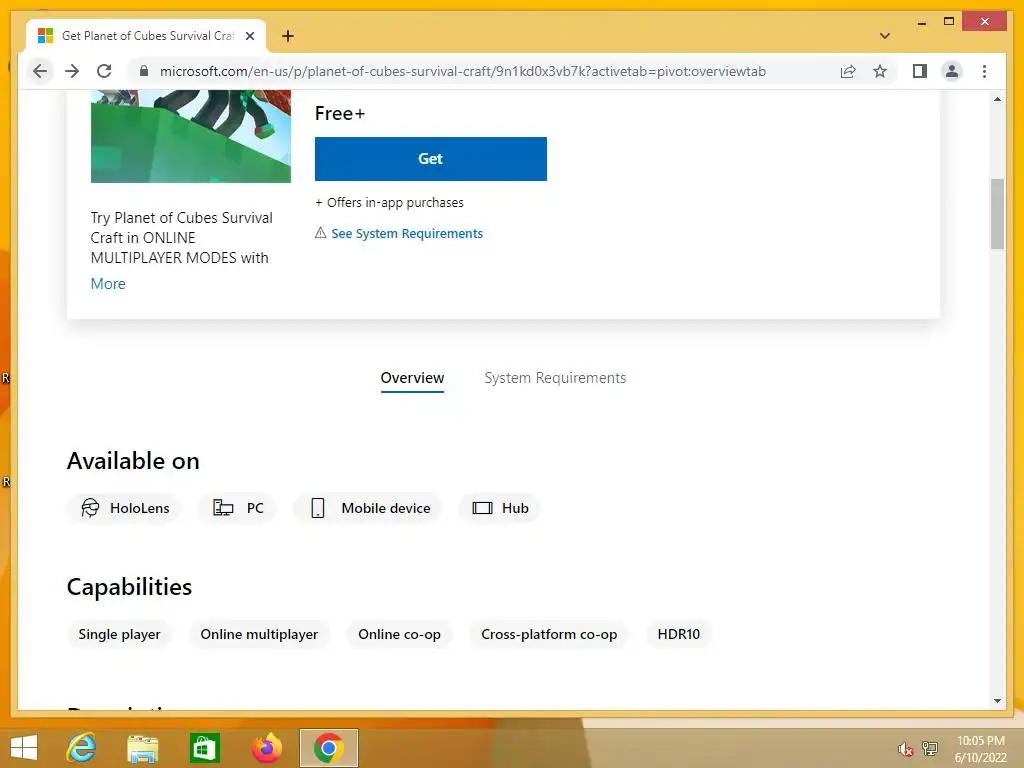Click the blue Get button
This screenshot has width=1024, height=768.
pos(430,159)
